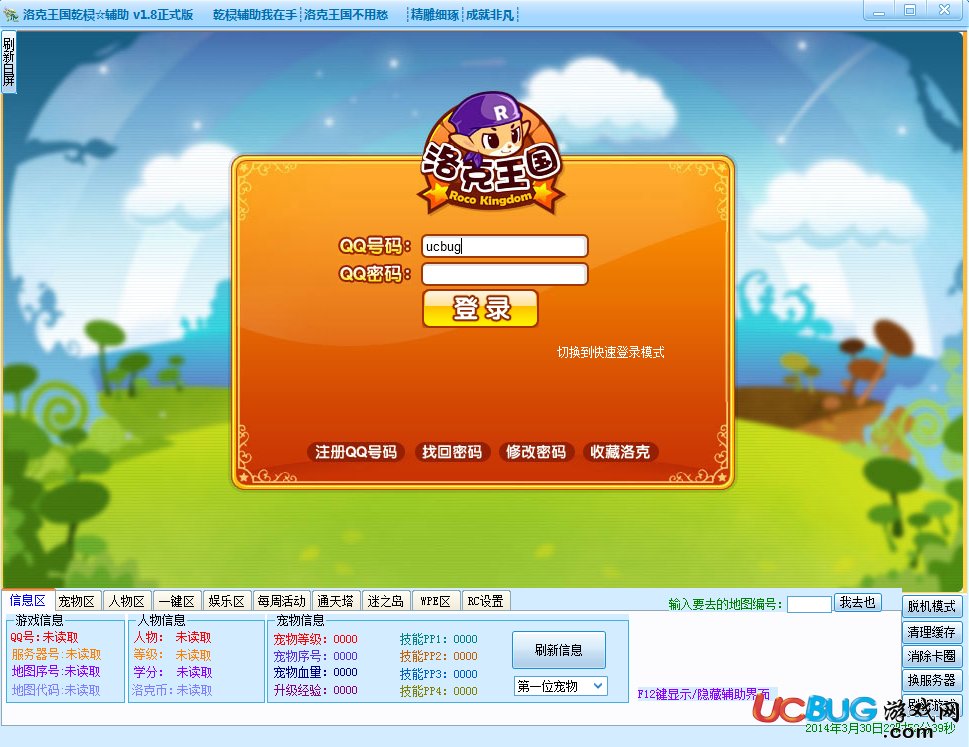Click the 洛克币:未读取 text
Screen dimensions: 969x747
point(172,690)
